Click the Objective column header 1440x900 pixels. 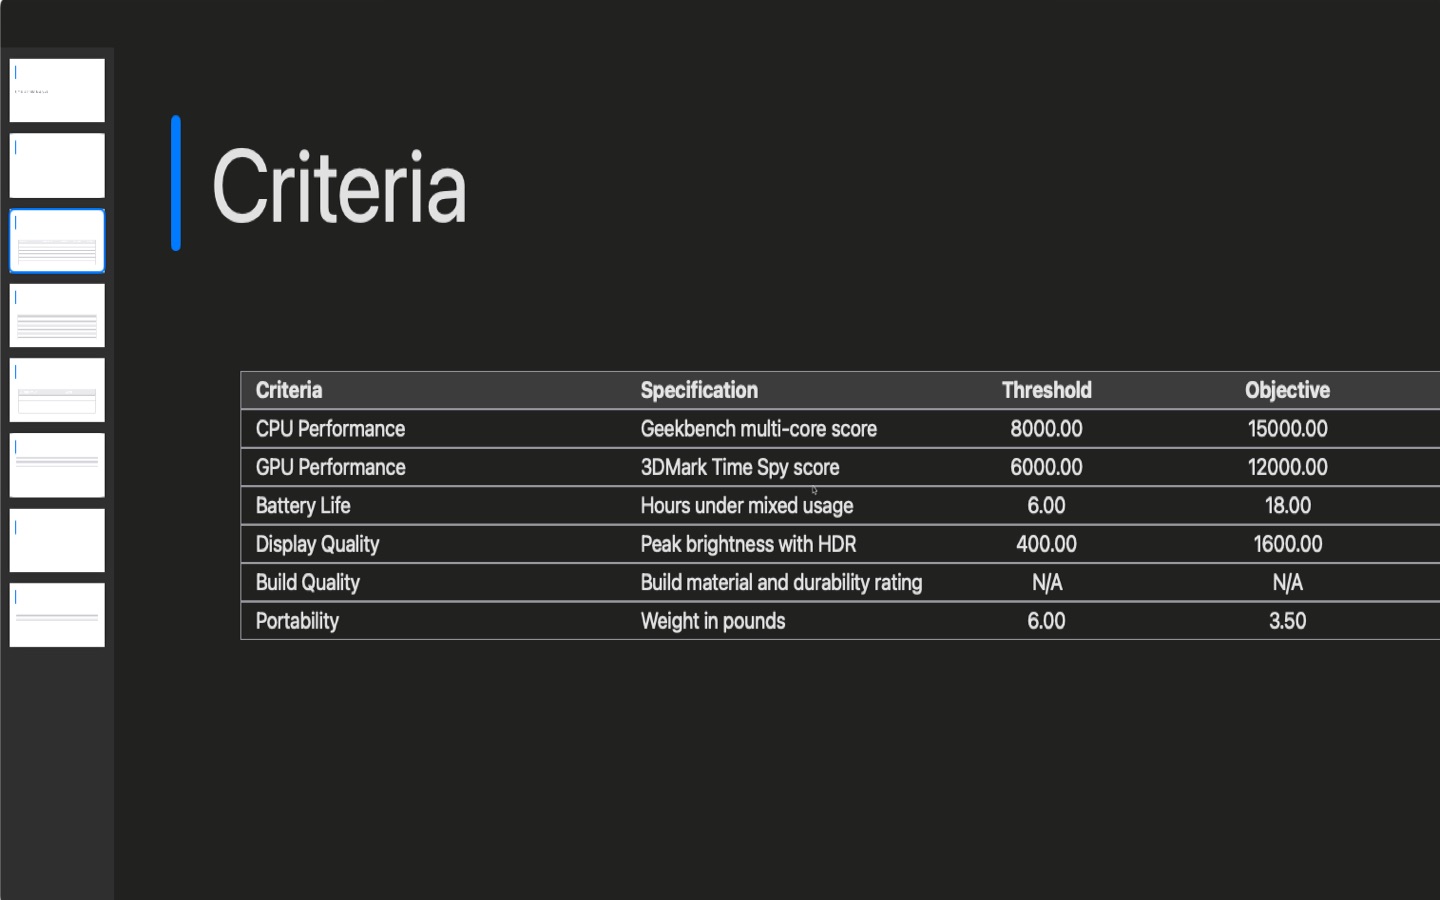[x=1287, y=390]
